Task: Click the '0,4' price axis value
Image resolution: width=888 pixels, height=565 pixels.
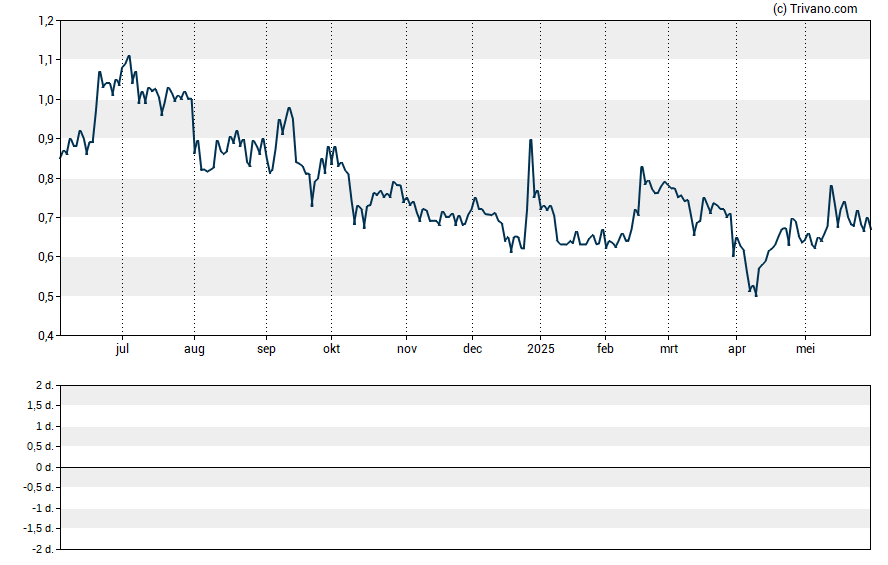Action: point(46,336)
